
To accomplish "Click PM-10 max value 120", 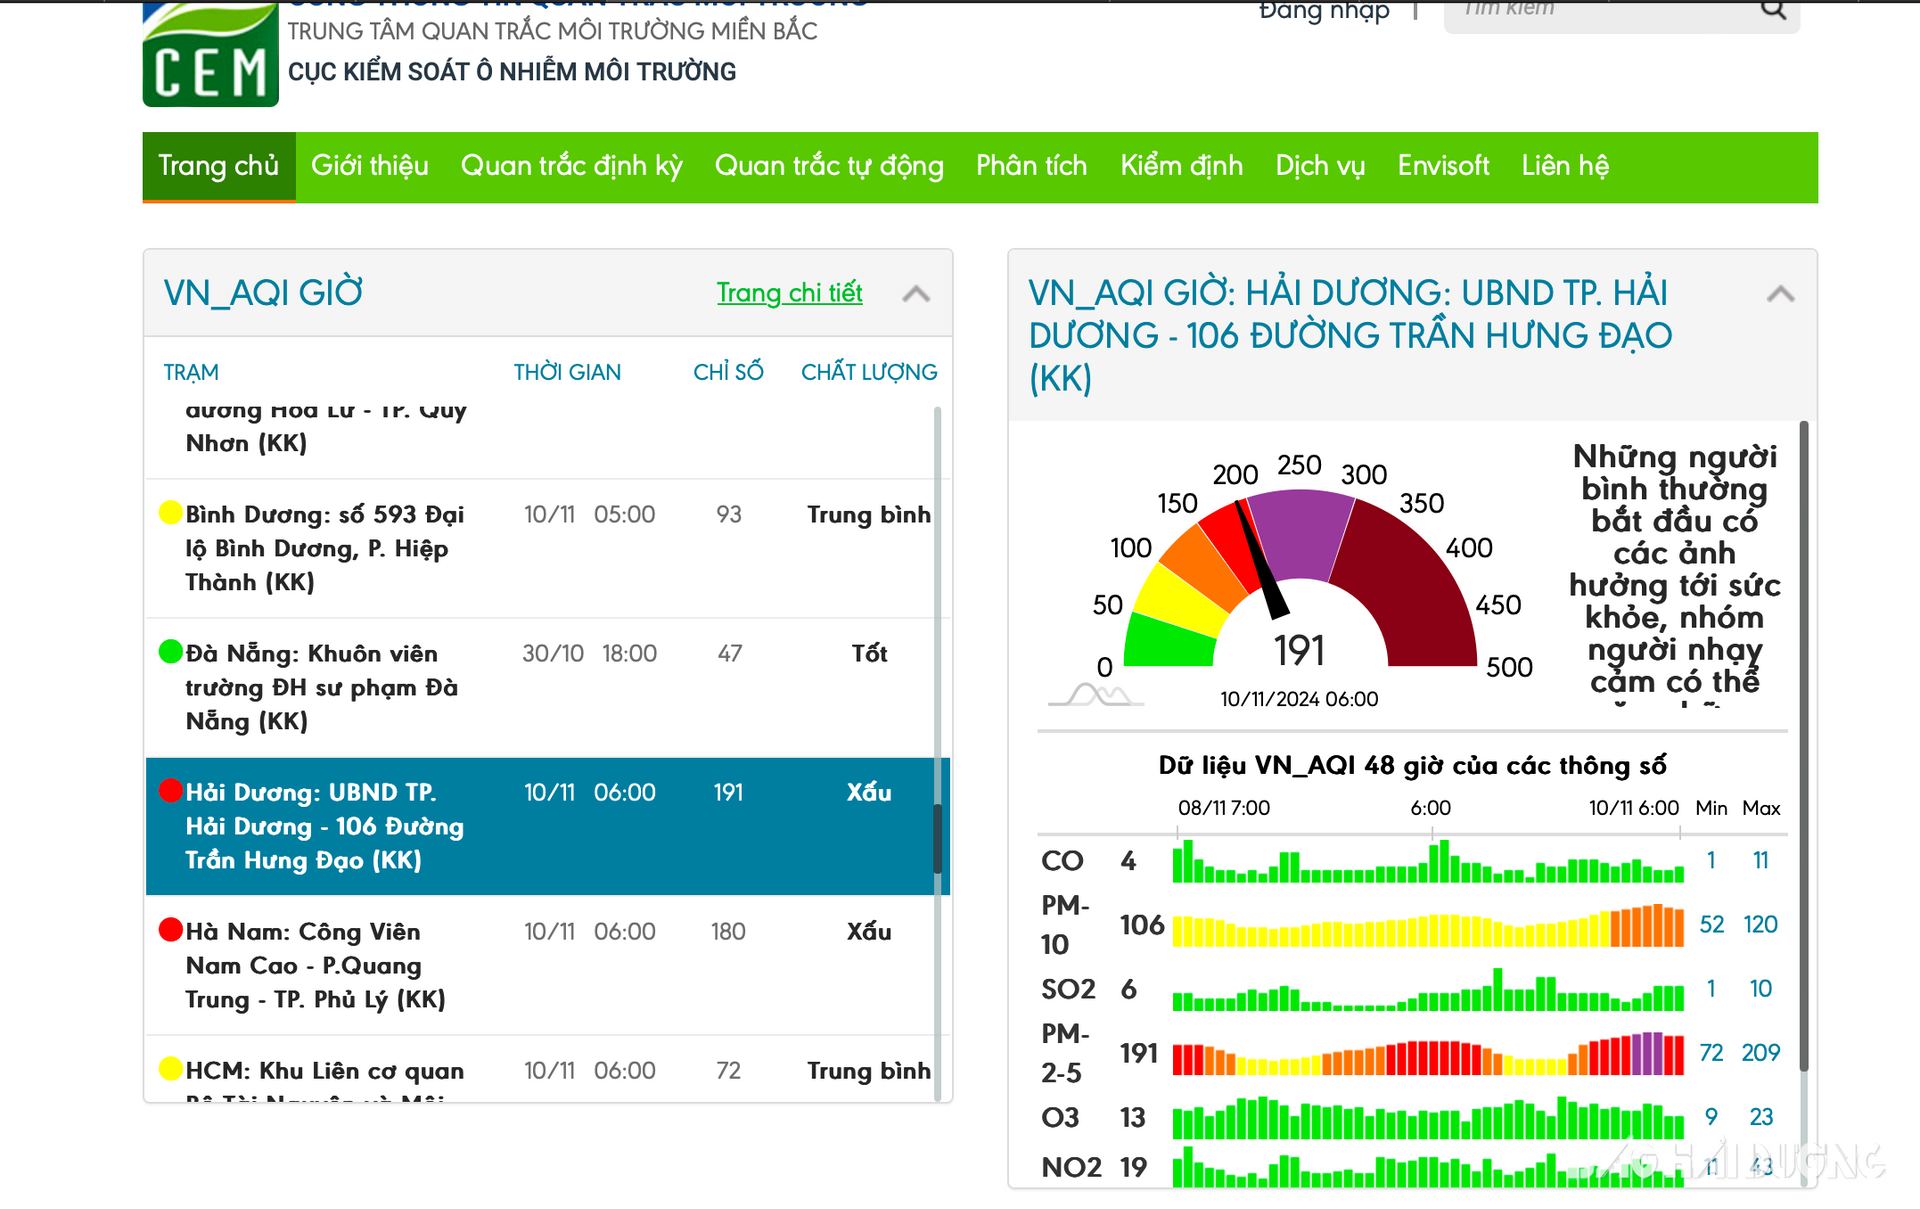I will coord(1760,924).
